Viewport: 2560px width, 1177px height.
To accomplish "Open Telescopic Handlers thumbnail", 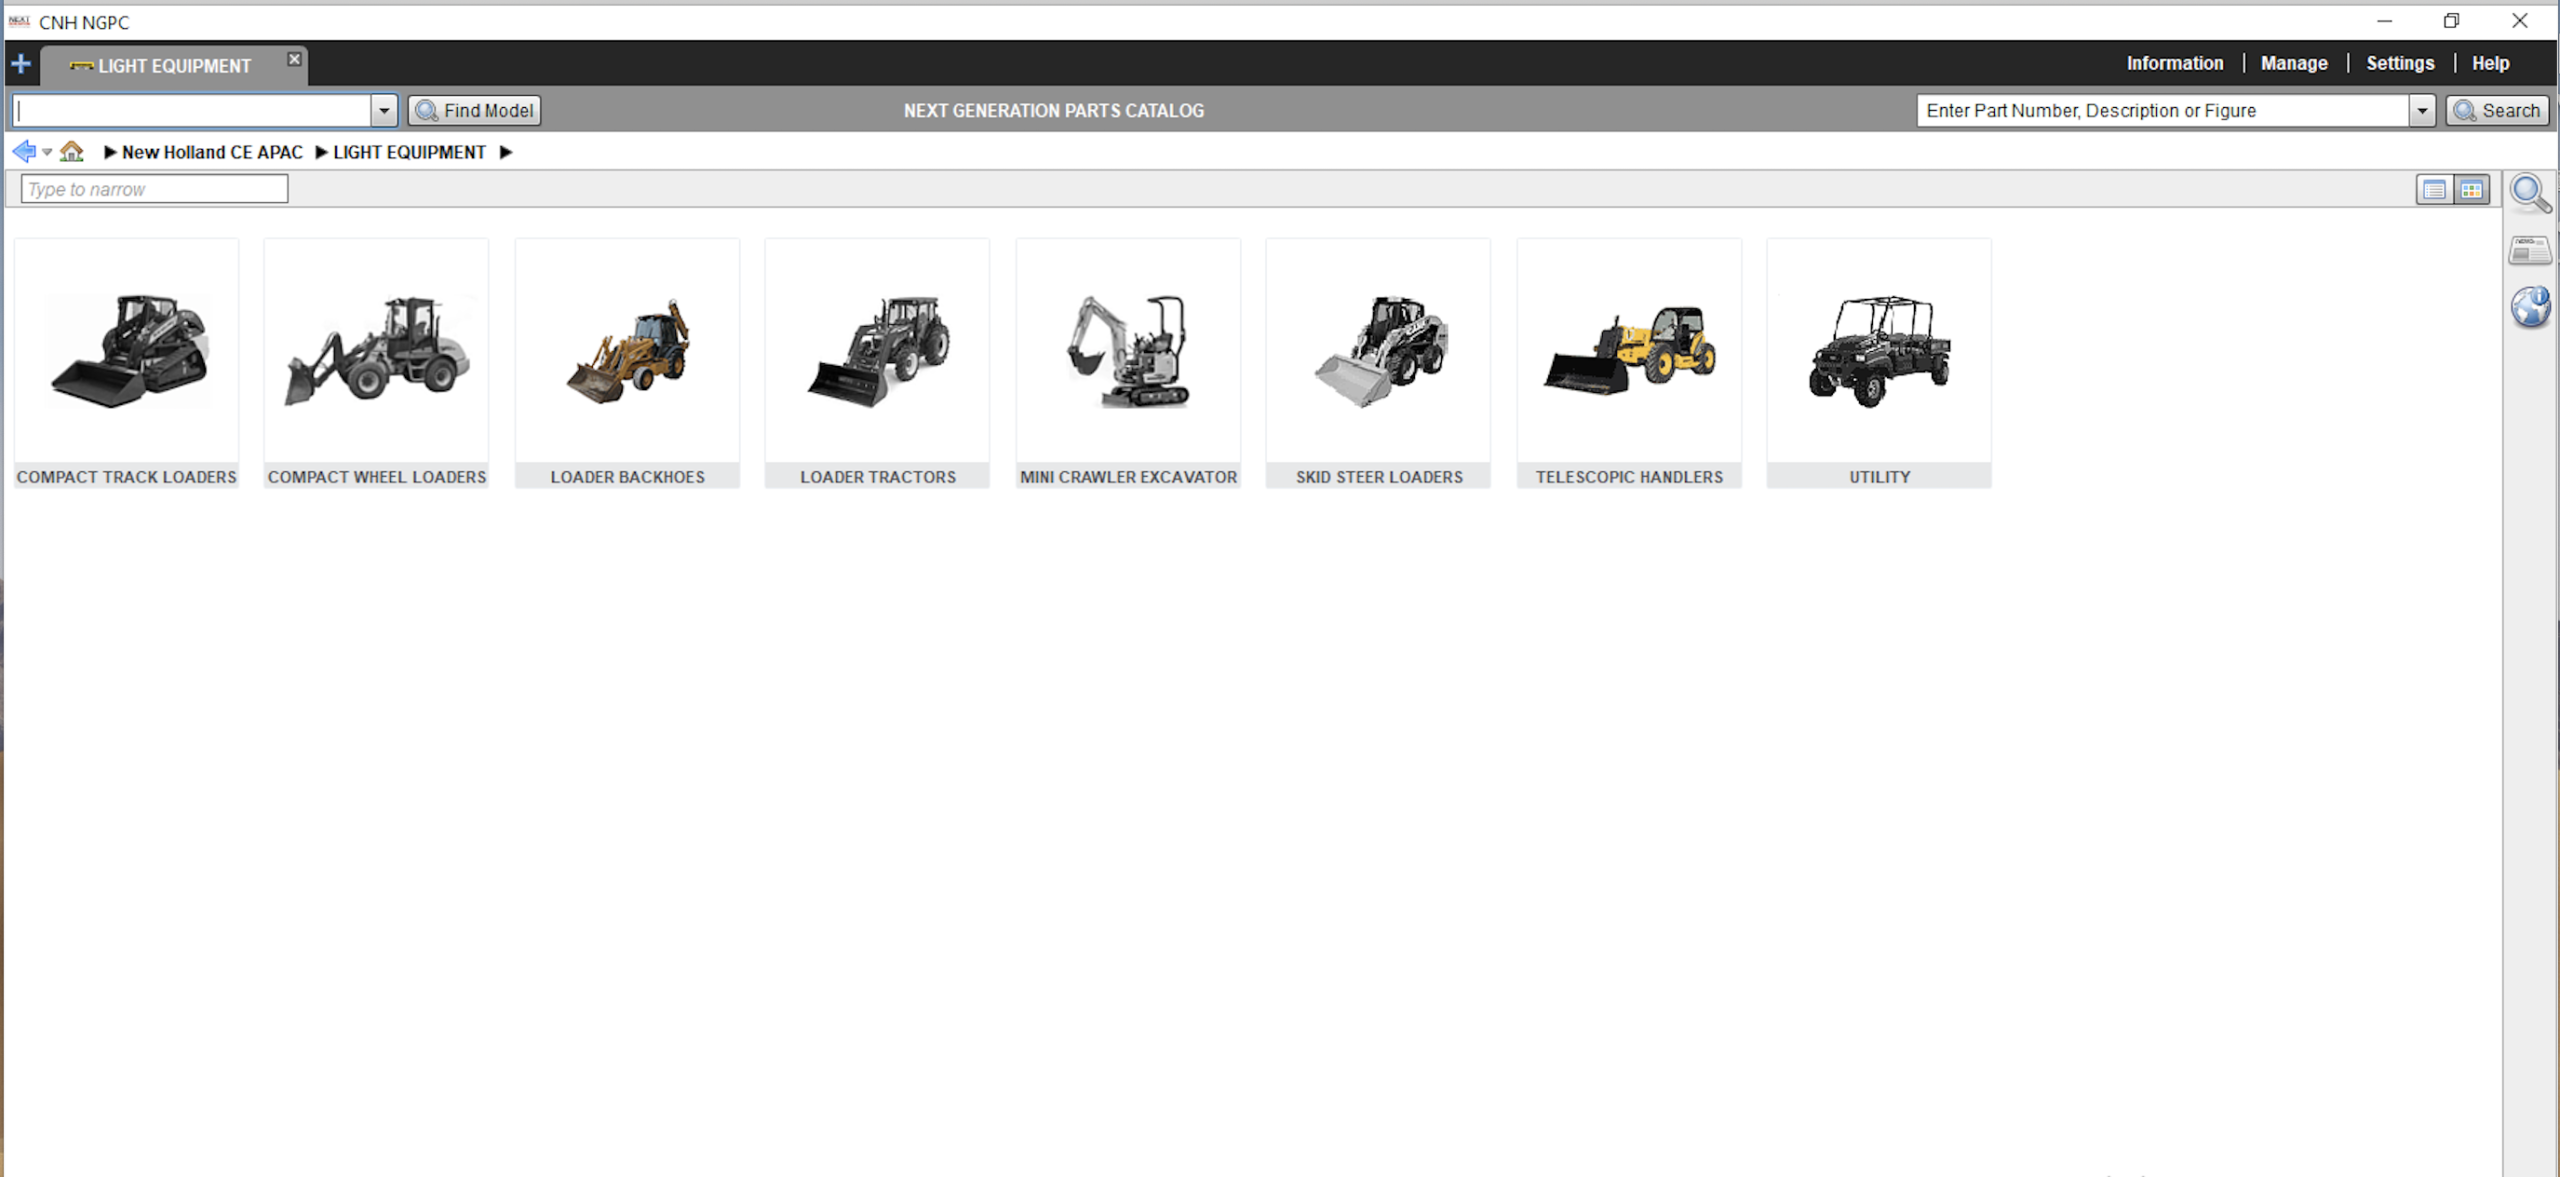I will (1630, 351).
